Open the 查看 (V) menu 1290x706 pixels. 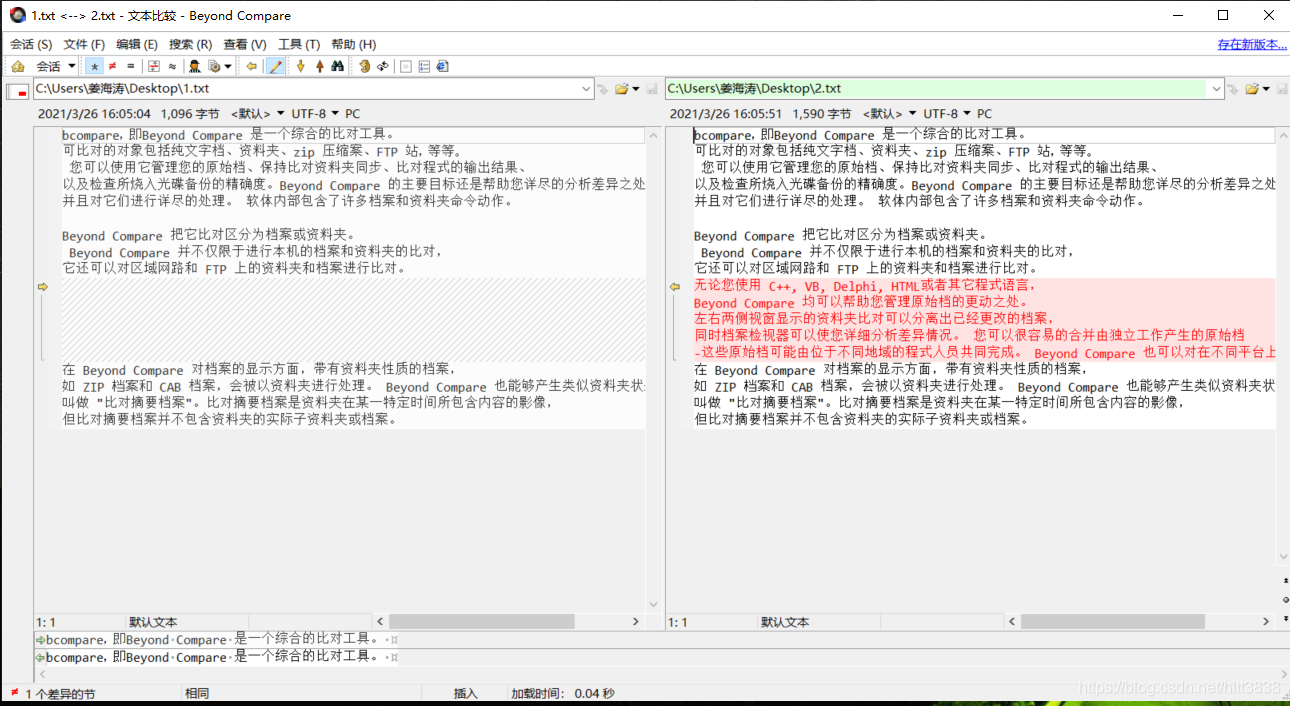click(245, 44)
